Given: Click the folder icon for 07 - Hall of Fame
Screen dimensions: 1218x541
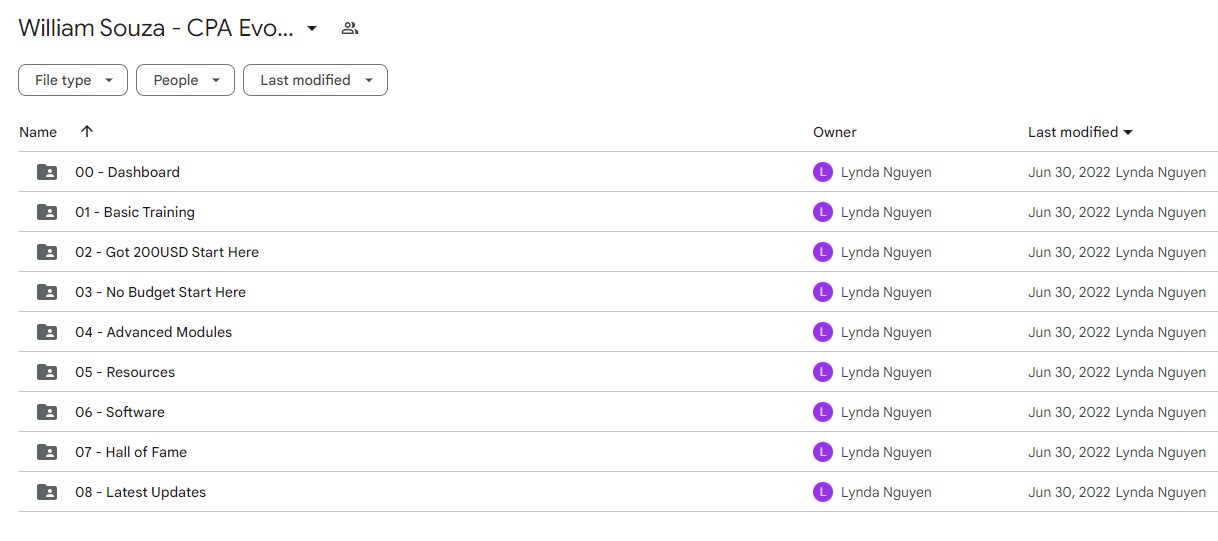Looking at the screenshot, I should point(47,452).
